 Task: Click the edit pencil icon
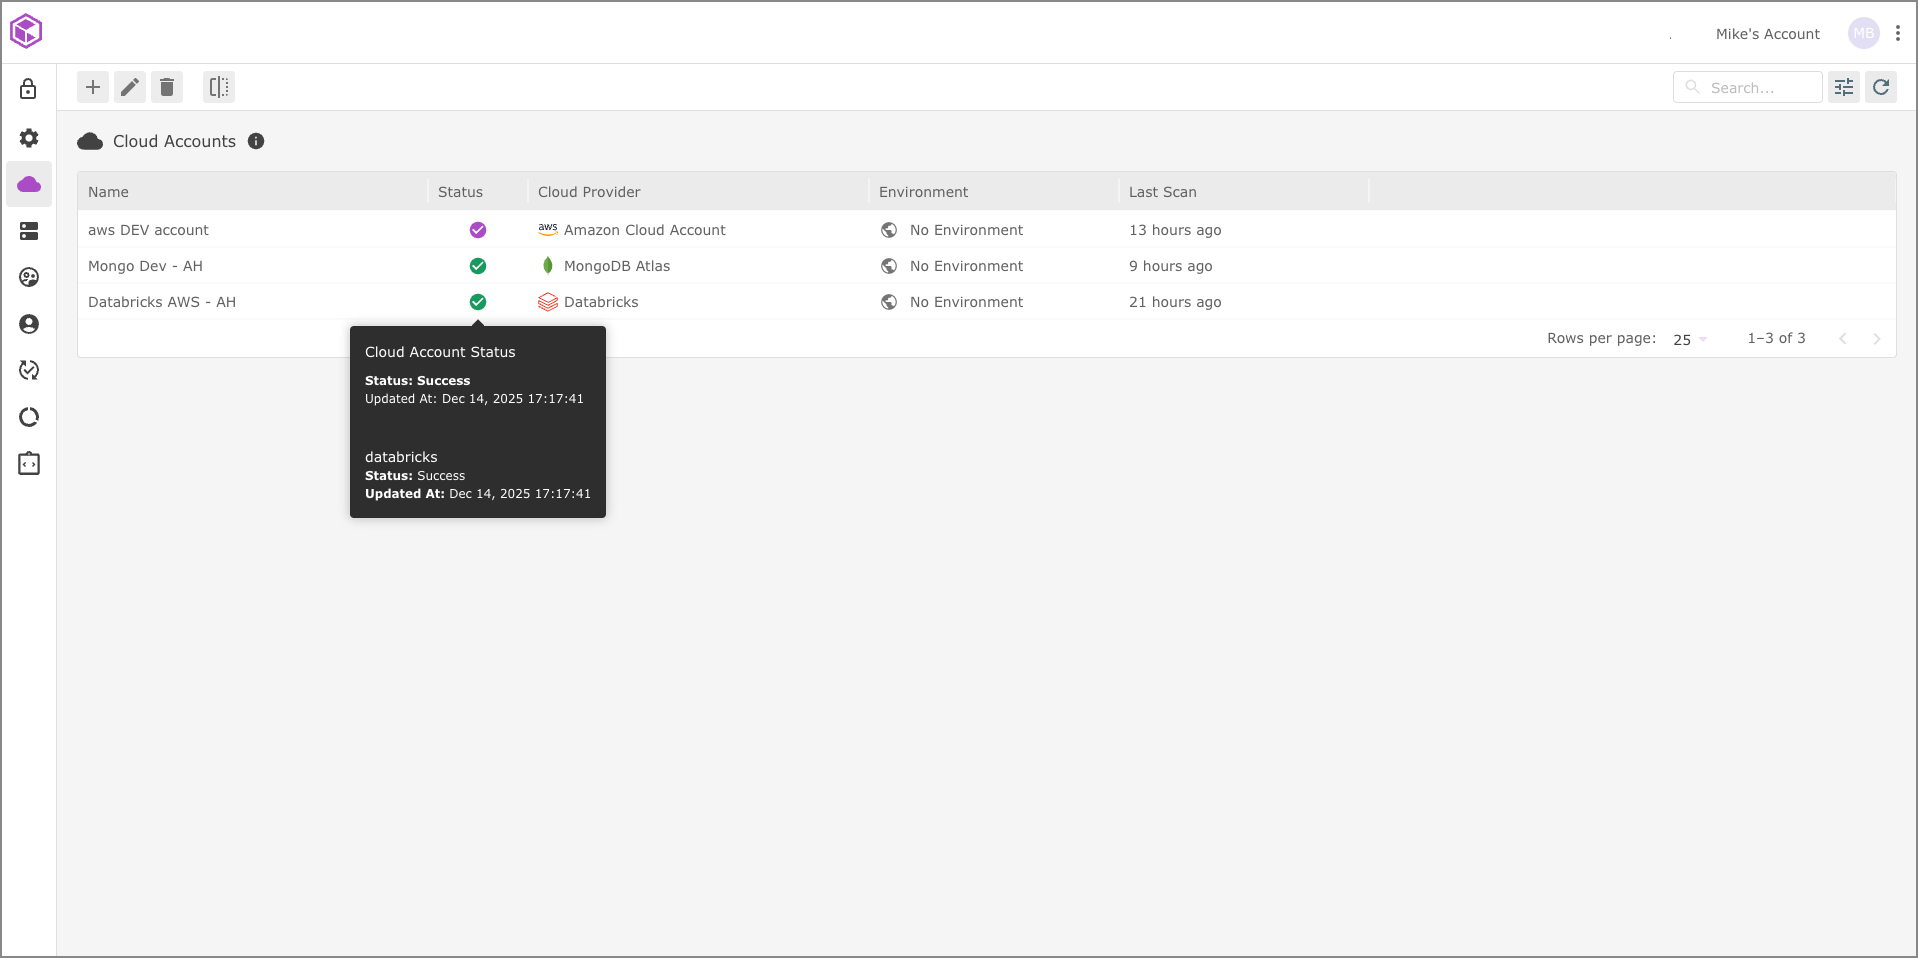pos(130,87)
